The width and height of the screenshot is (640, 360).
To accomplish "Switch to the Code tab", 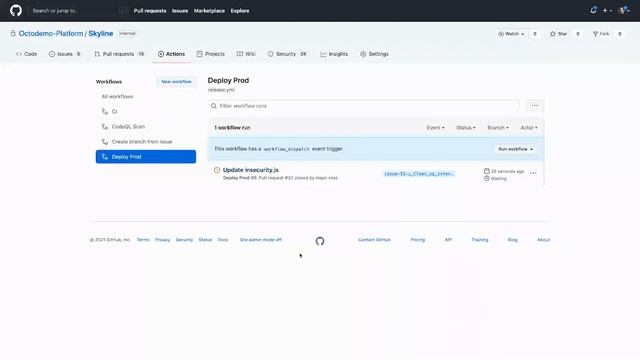I will tap(27, 54).
